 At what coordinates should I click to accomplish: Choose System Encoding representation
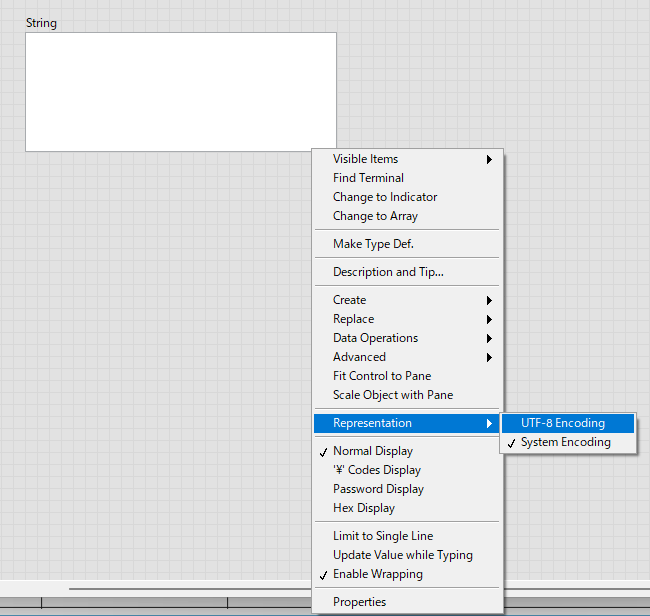pos(568,442)
